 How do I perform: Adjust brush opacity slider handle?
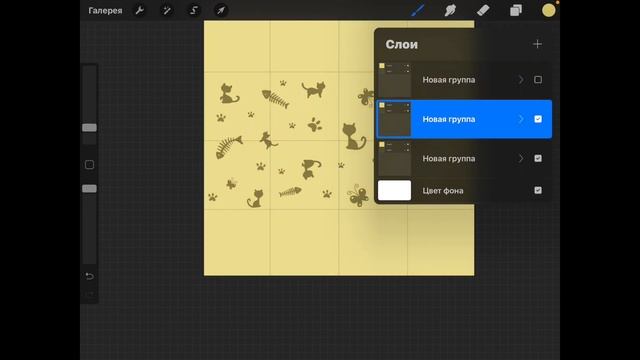(89, 189)
